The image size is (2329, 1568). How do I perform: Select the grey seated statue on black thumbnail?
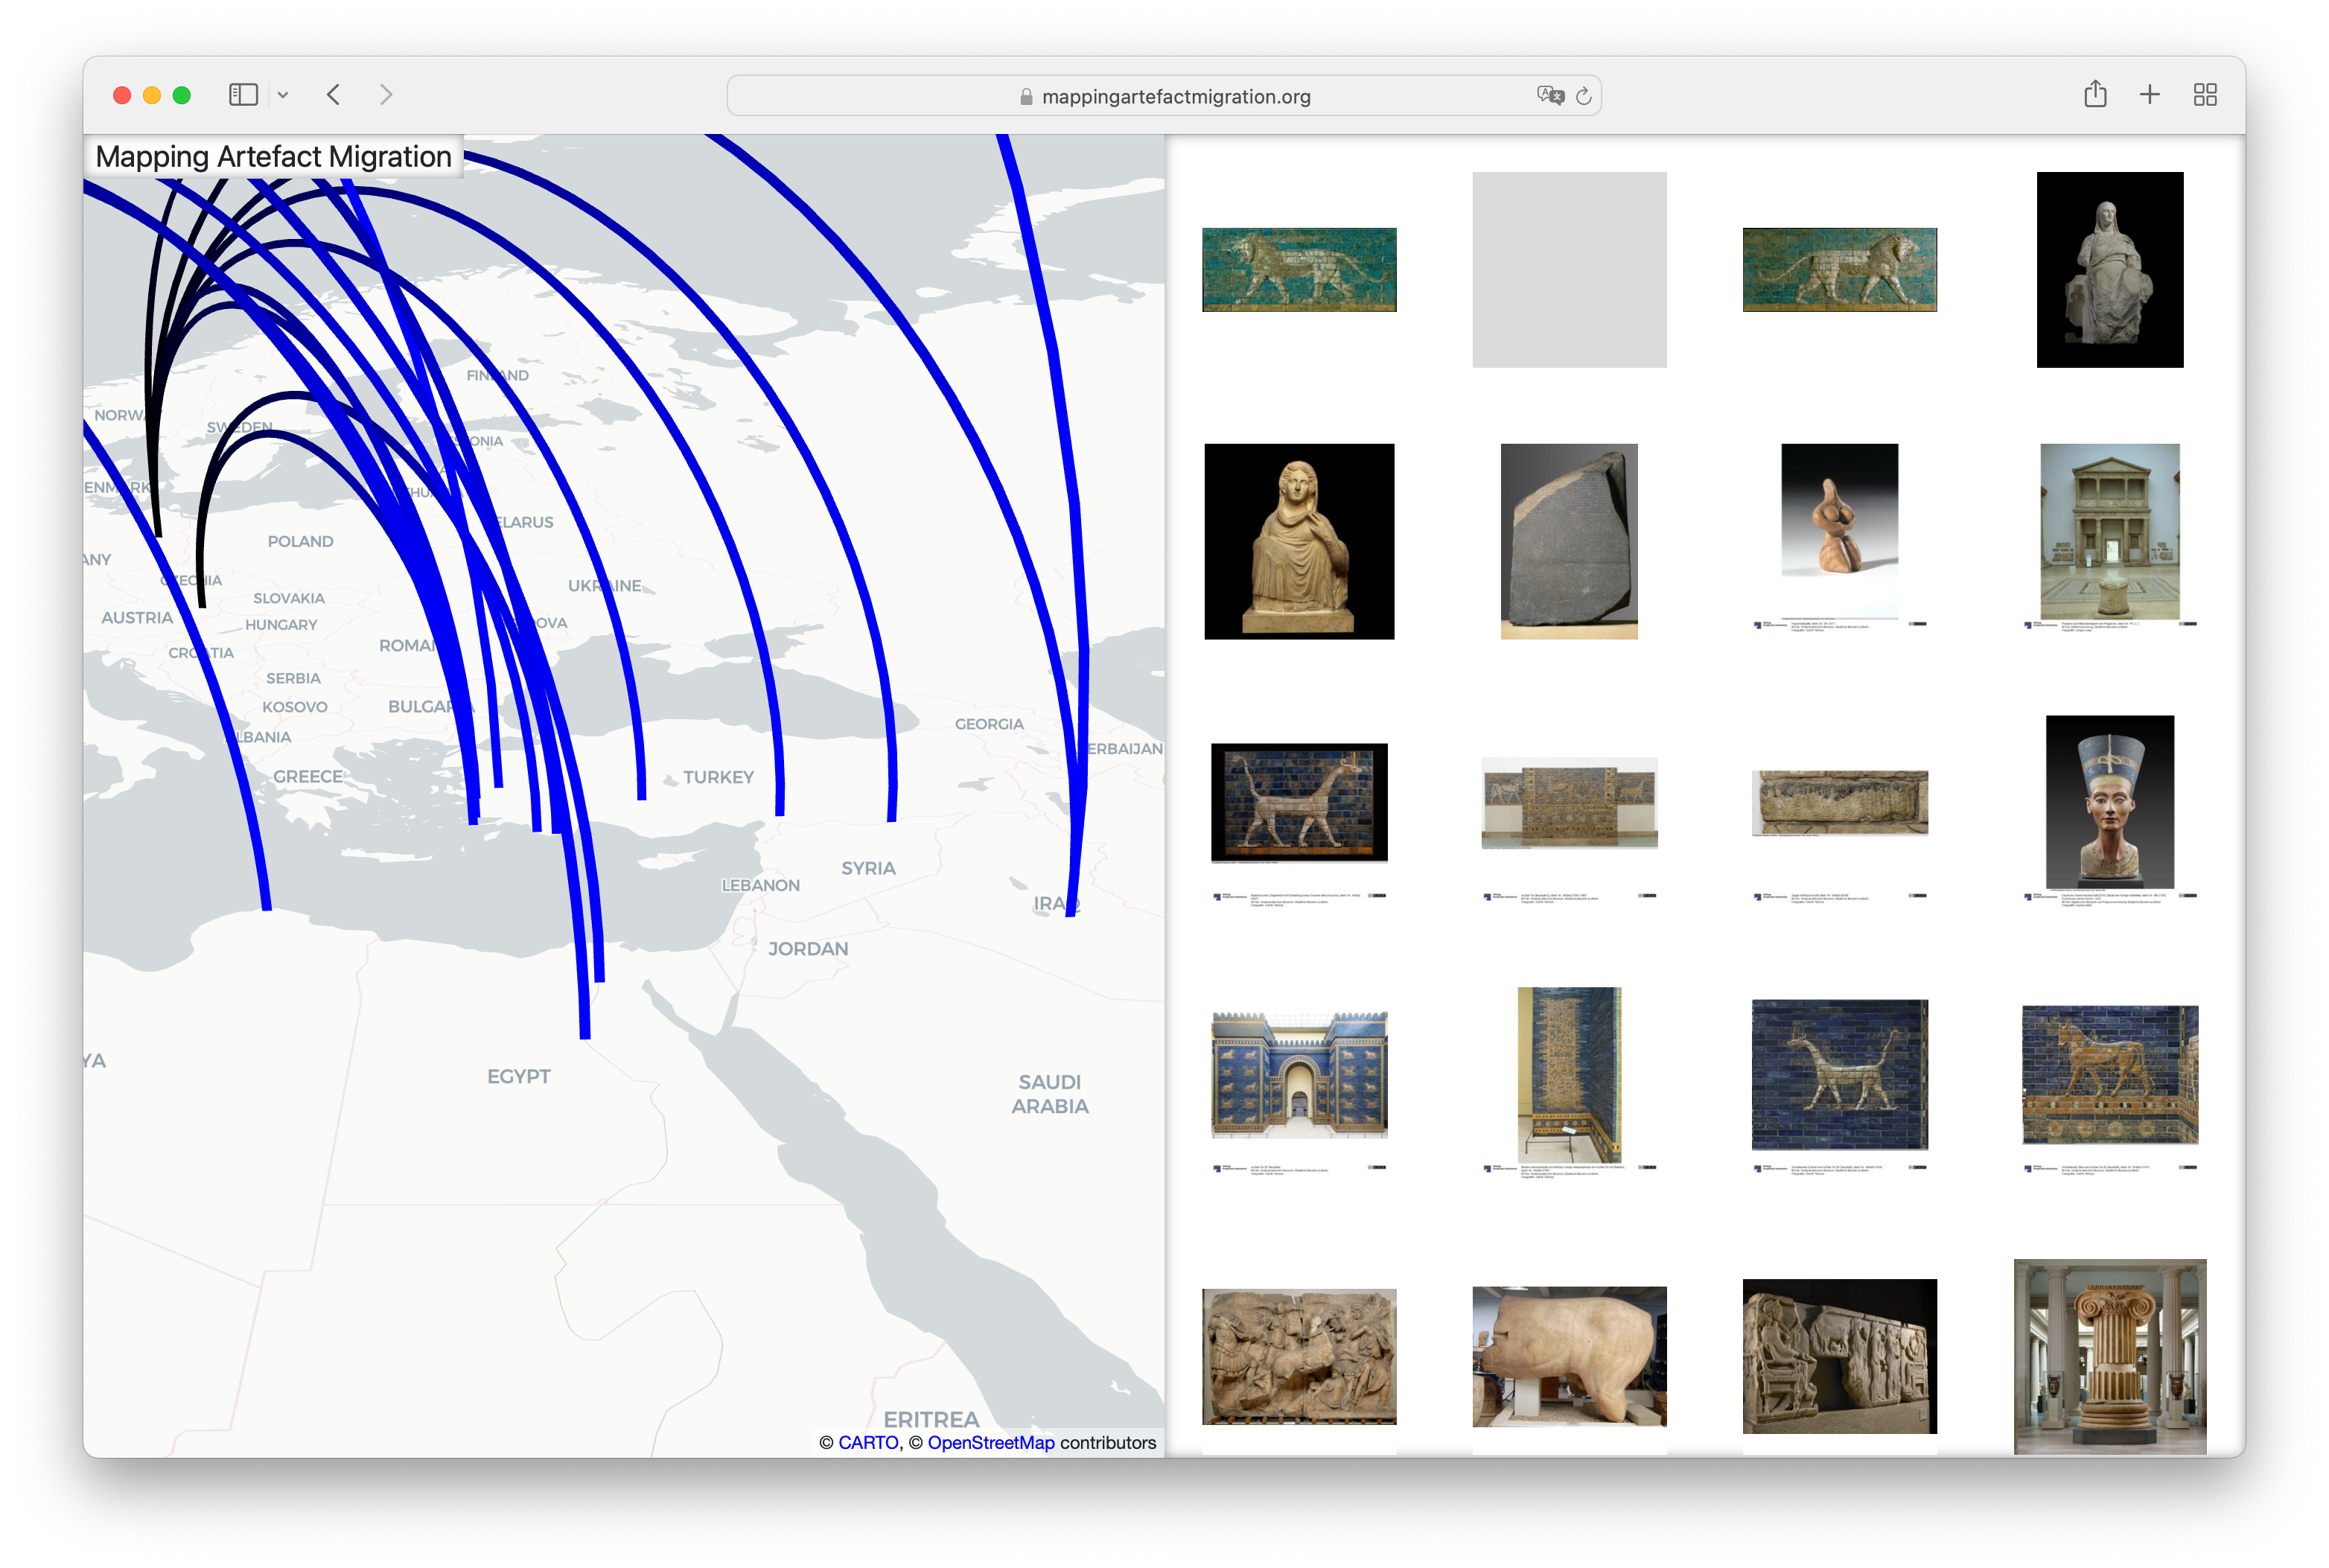pyautogui.click(x=2110, y=270)
